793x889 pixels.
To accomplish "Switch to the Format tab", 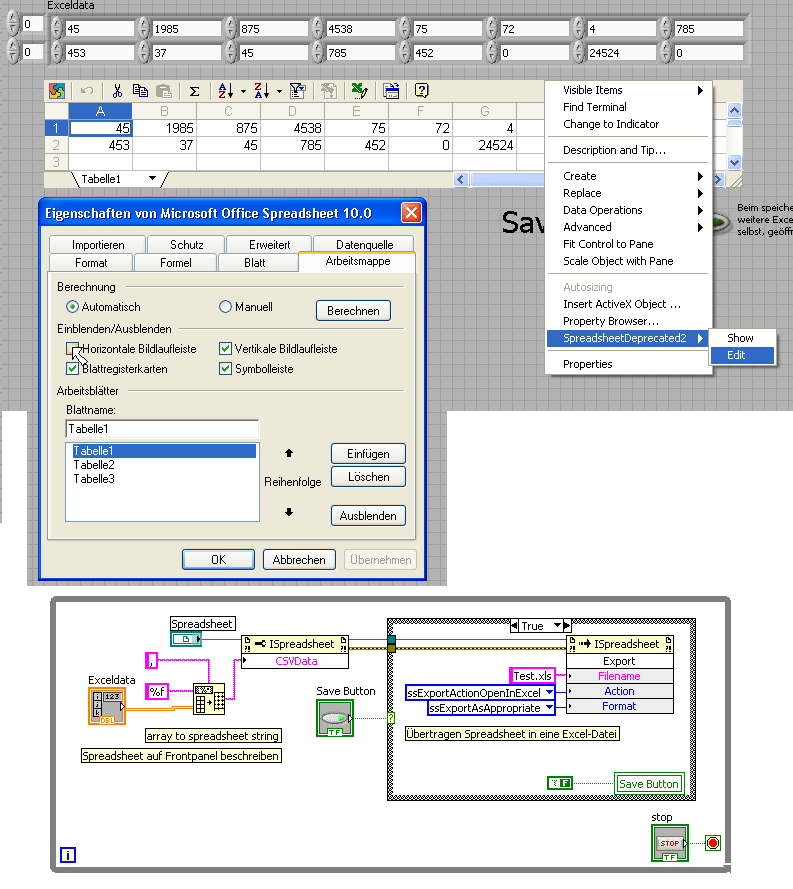I will [x=91, y=263].
